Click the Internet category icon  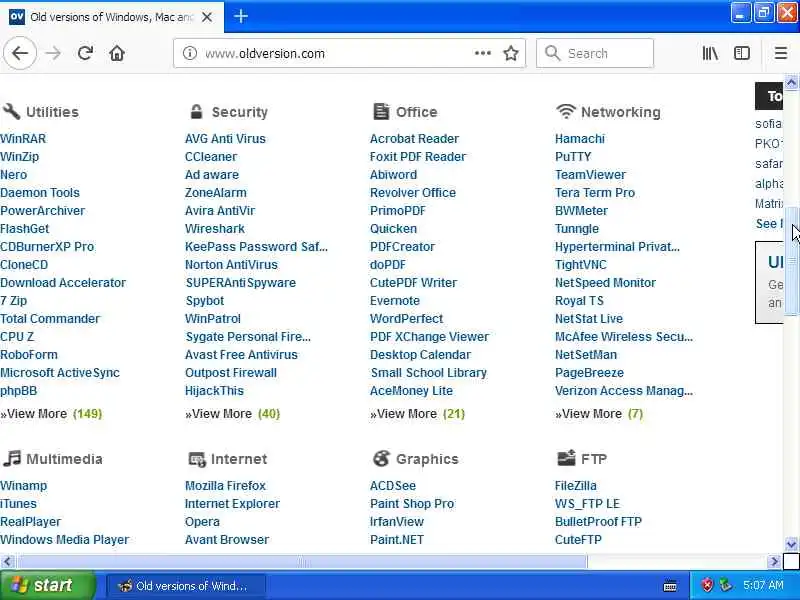point(196,459)
